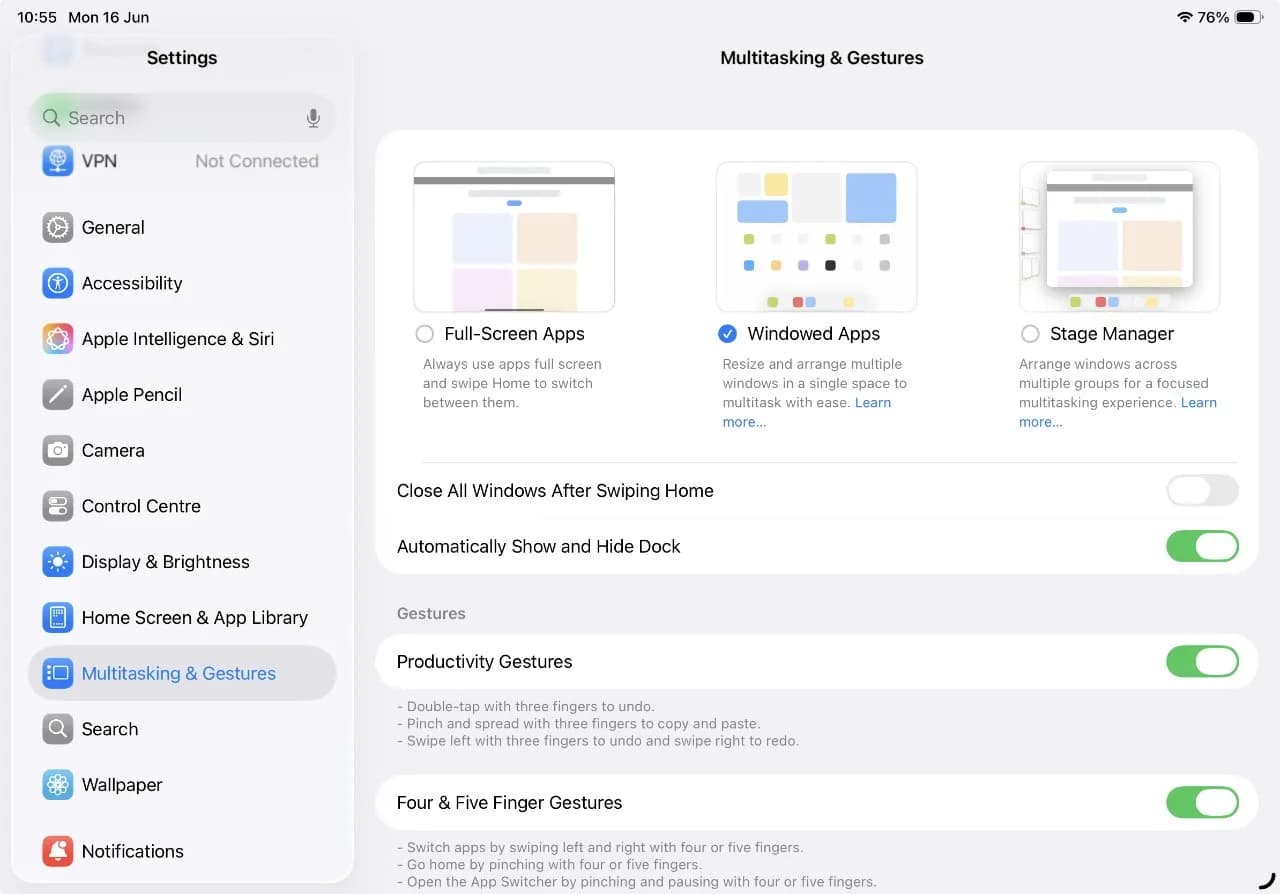
Task: Tap Learn more under Stage Manager
Action: pos(1118,412)
